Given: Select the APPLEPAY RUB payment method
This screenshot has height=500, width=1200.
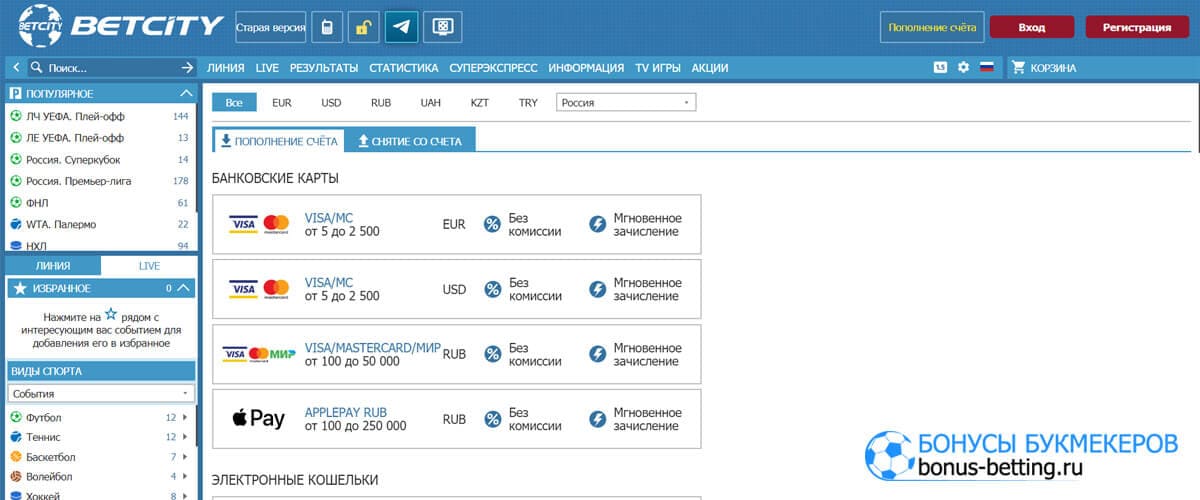Looking at the screenshot, I should (457, 419).
